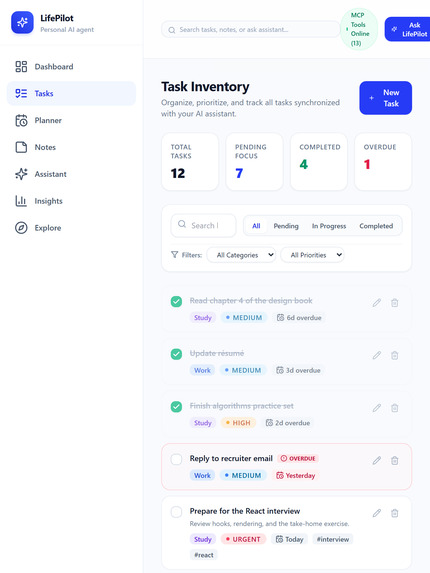Click the Completed stat card

[x=319, y=162]
